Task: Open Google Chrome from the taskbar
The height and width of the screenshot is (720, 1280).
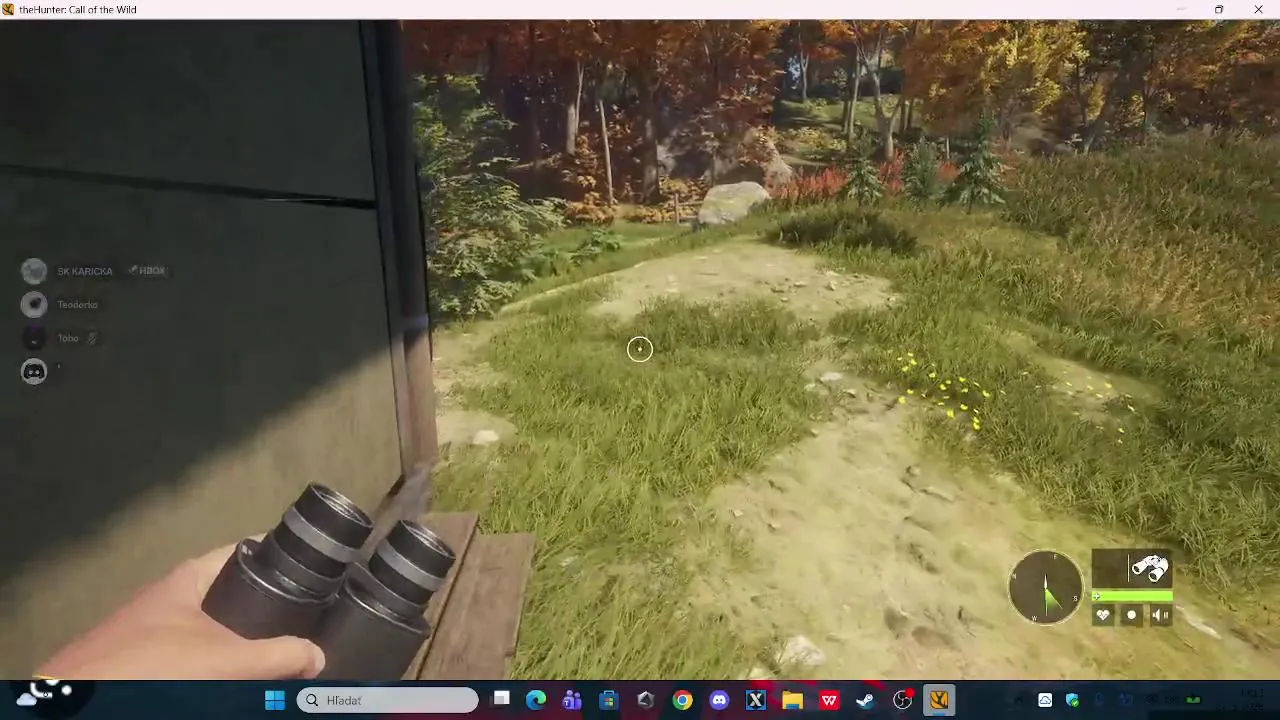Action: (x=682, y=700)
